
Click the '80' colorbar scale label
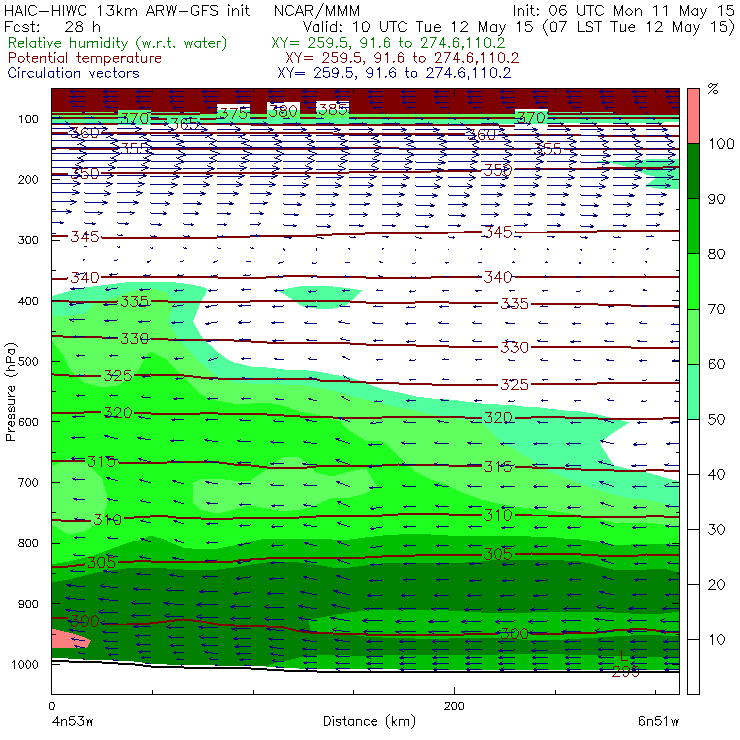[716, 254]
